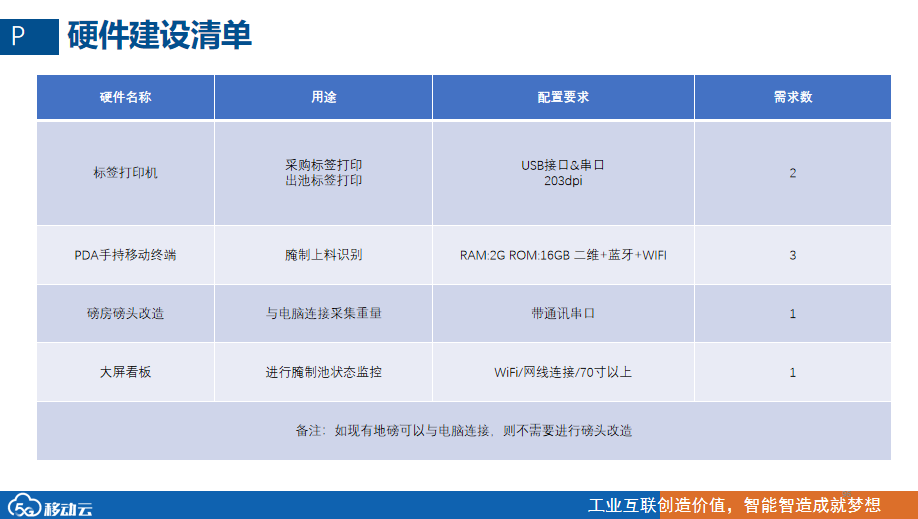Click quantity 2 in 标签打印机 row

[x=793, y=173]
